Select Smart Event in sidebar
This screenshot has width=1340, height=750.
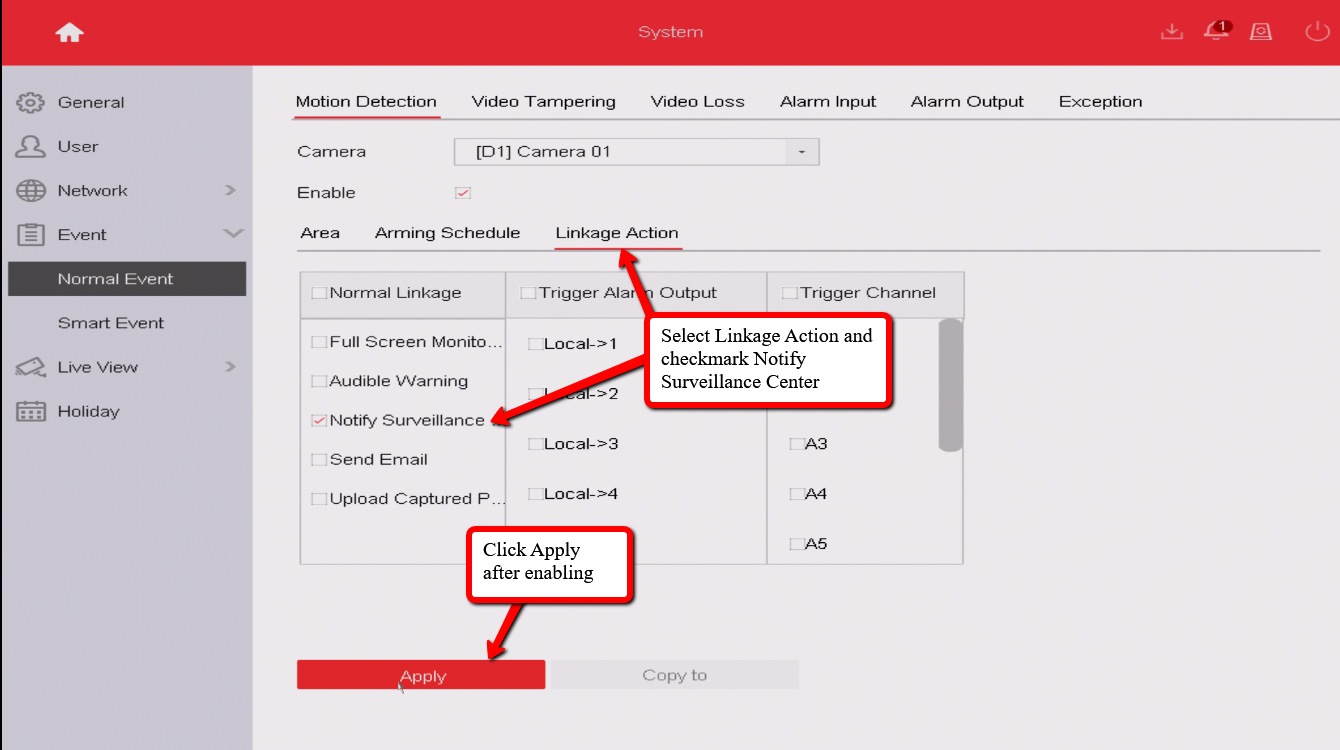pyautogui.click(x=111, y=323)
